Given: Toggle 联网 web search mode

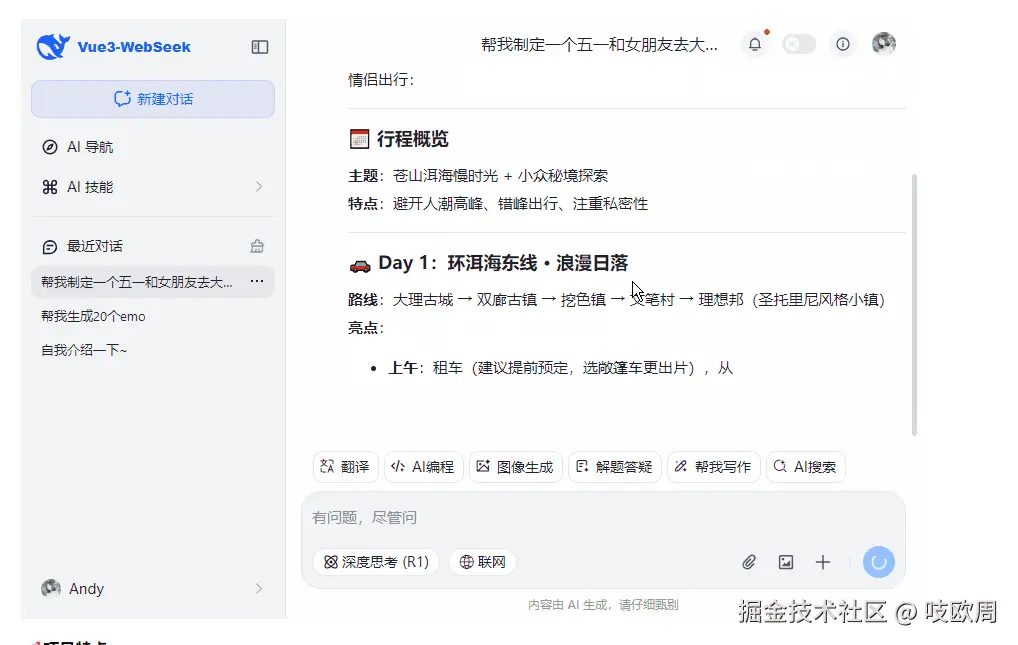Looking at the screenshot, I should click(482, 562).
